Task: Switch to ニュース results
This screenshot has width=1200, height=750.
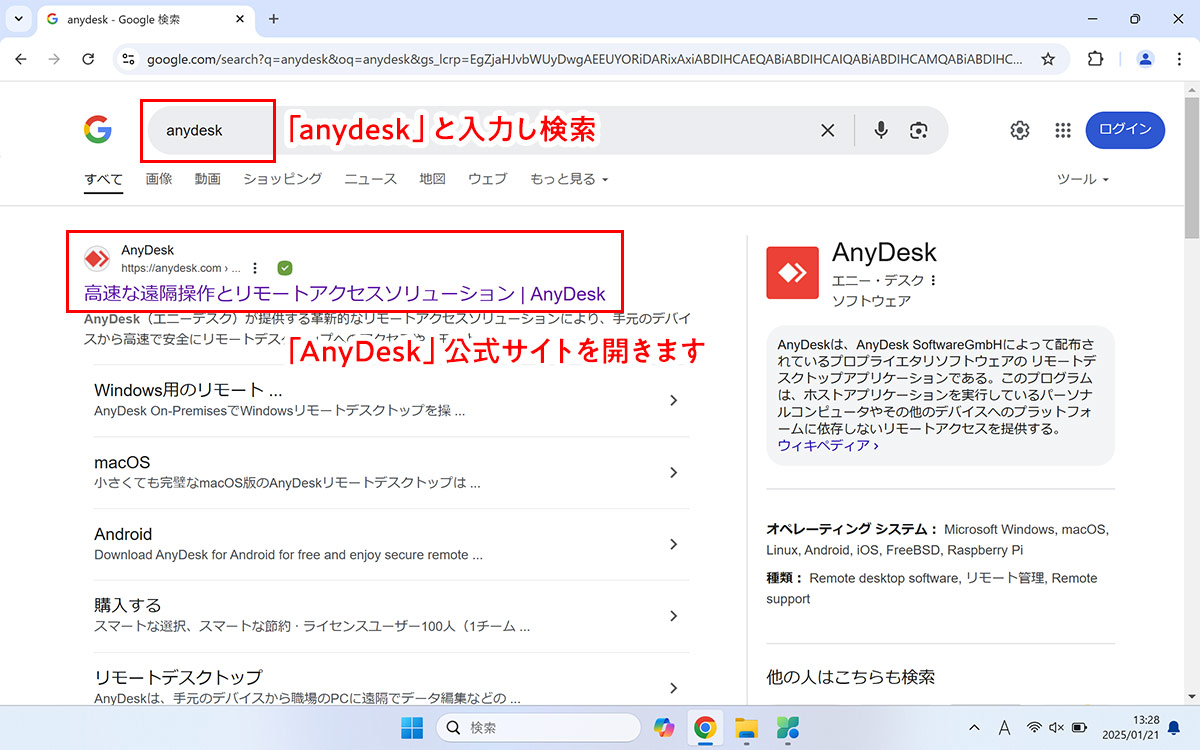Action: (371, 179)
